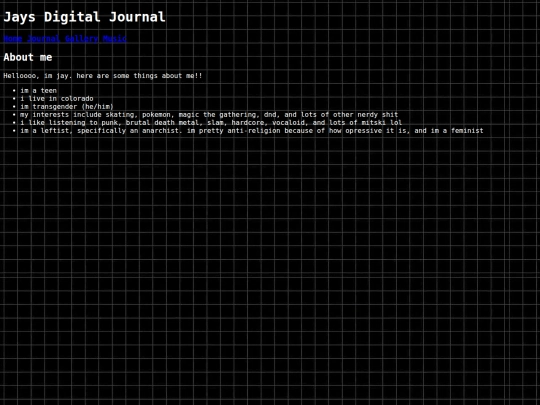The width and height of the screenshot is (540, 405).
Task: Click the 'Helloooo, im jay' intro sentence
Action: (x=103, y=76)
